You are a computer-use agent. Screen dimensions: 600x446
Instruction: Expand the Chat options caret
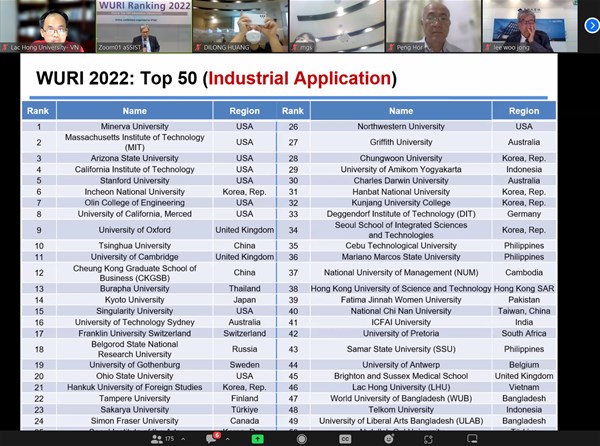point(230,439)
